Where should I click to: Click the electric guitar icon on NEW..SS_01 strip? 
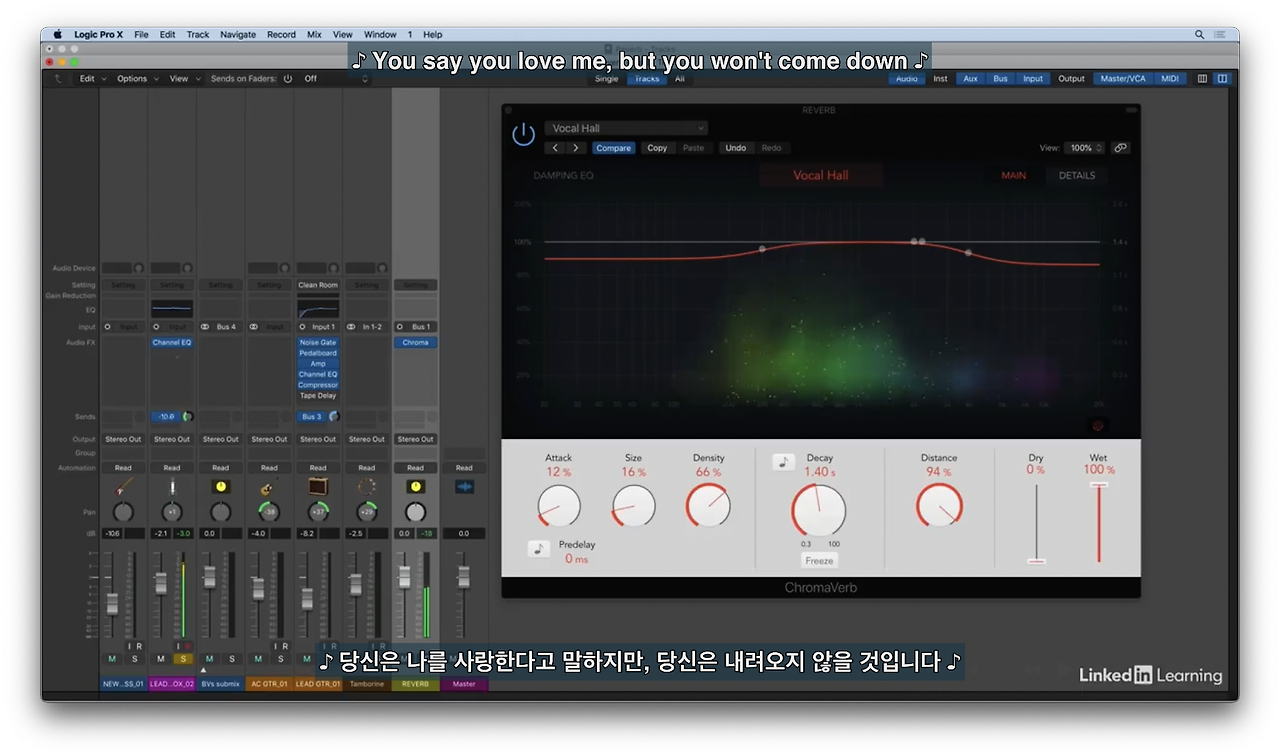pyautogui.click(x=123, y=487)
